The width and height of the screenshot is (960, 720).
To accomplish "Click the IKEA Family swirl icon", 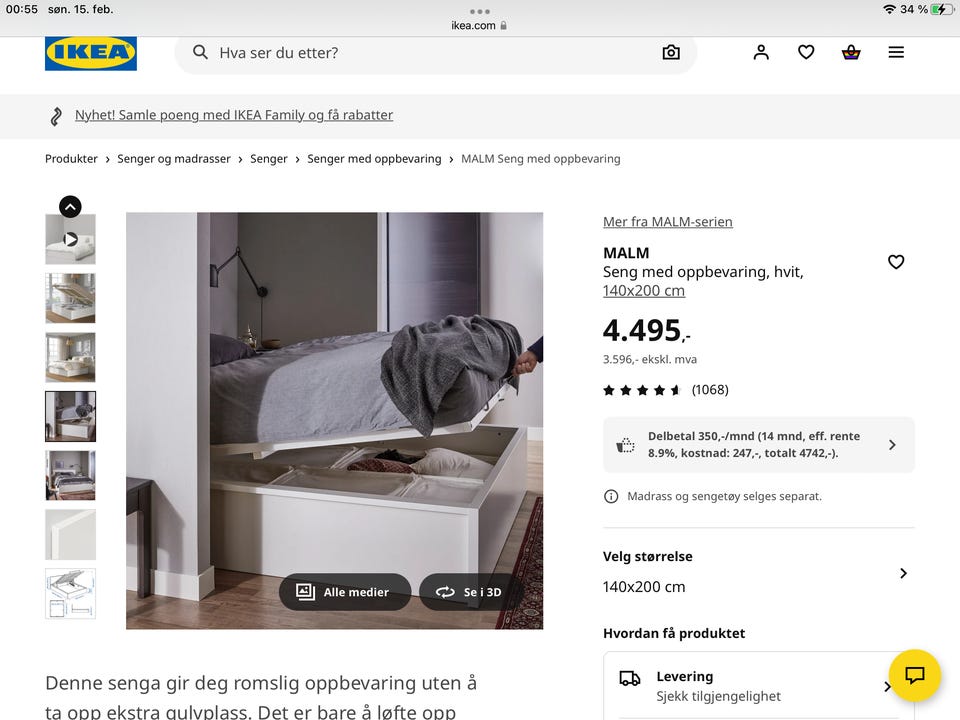I will click(x=56, y=116).
